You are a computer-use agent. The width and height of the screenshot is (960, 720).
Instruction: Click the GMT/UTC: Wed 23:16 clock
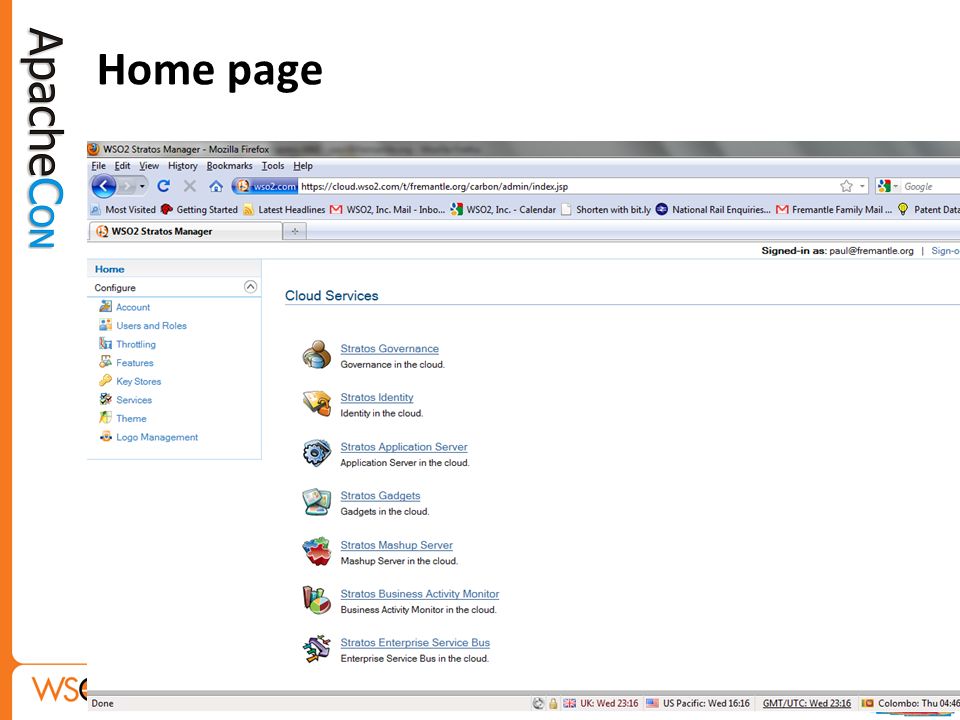click(806, 703)
